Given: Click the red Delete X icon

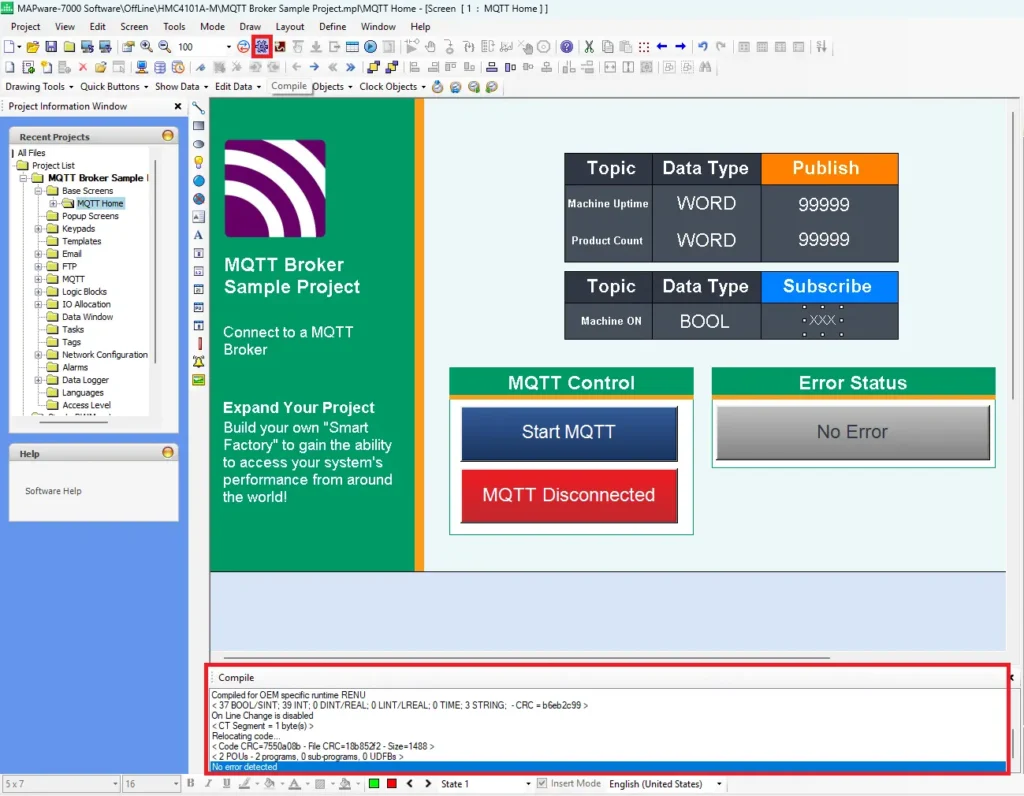Looking at the screenshot, I should (x=83, y=67).
